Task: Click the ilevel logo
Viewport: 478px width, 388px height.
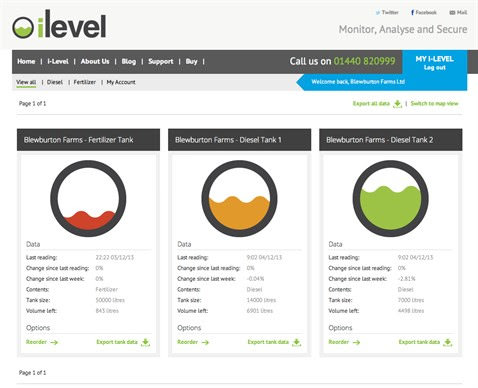Action: coord(59,25)
